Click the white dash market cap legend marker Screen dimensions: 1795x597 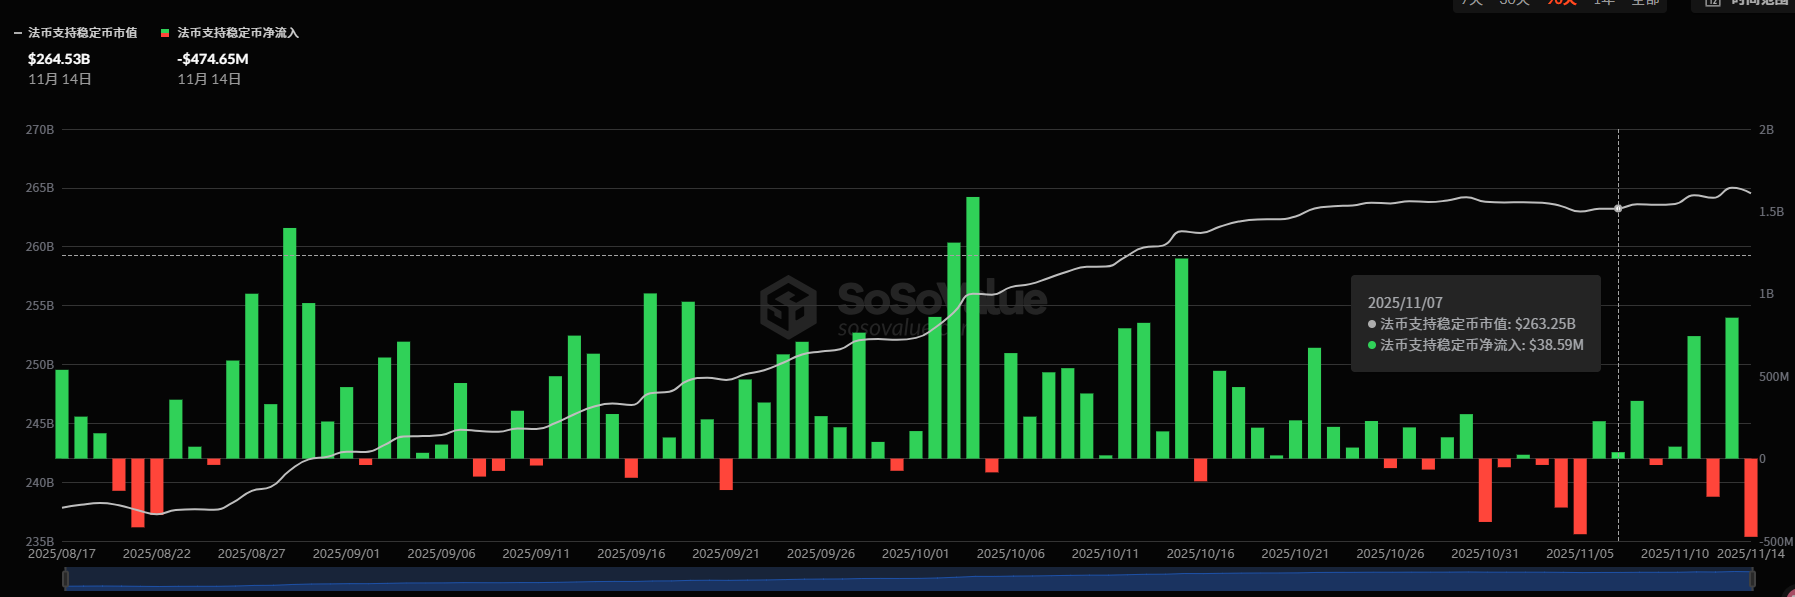pyautogui.click(x=18, y=33)
